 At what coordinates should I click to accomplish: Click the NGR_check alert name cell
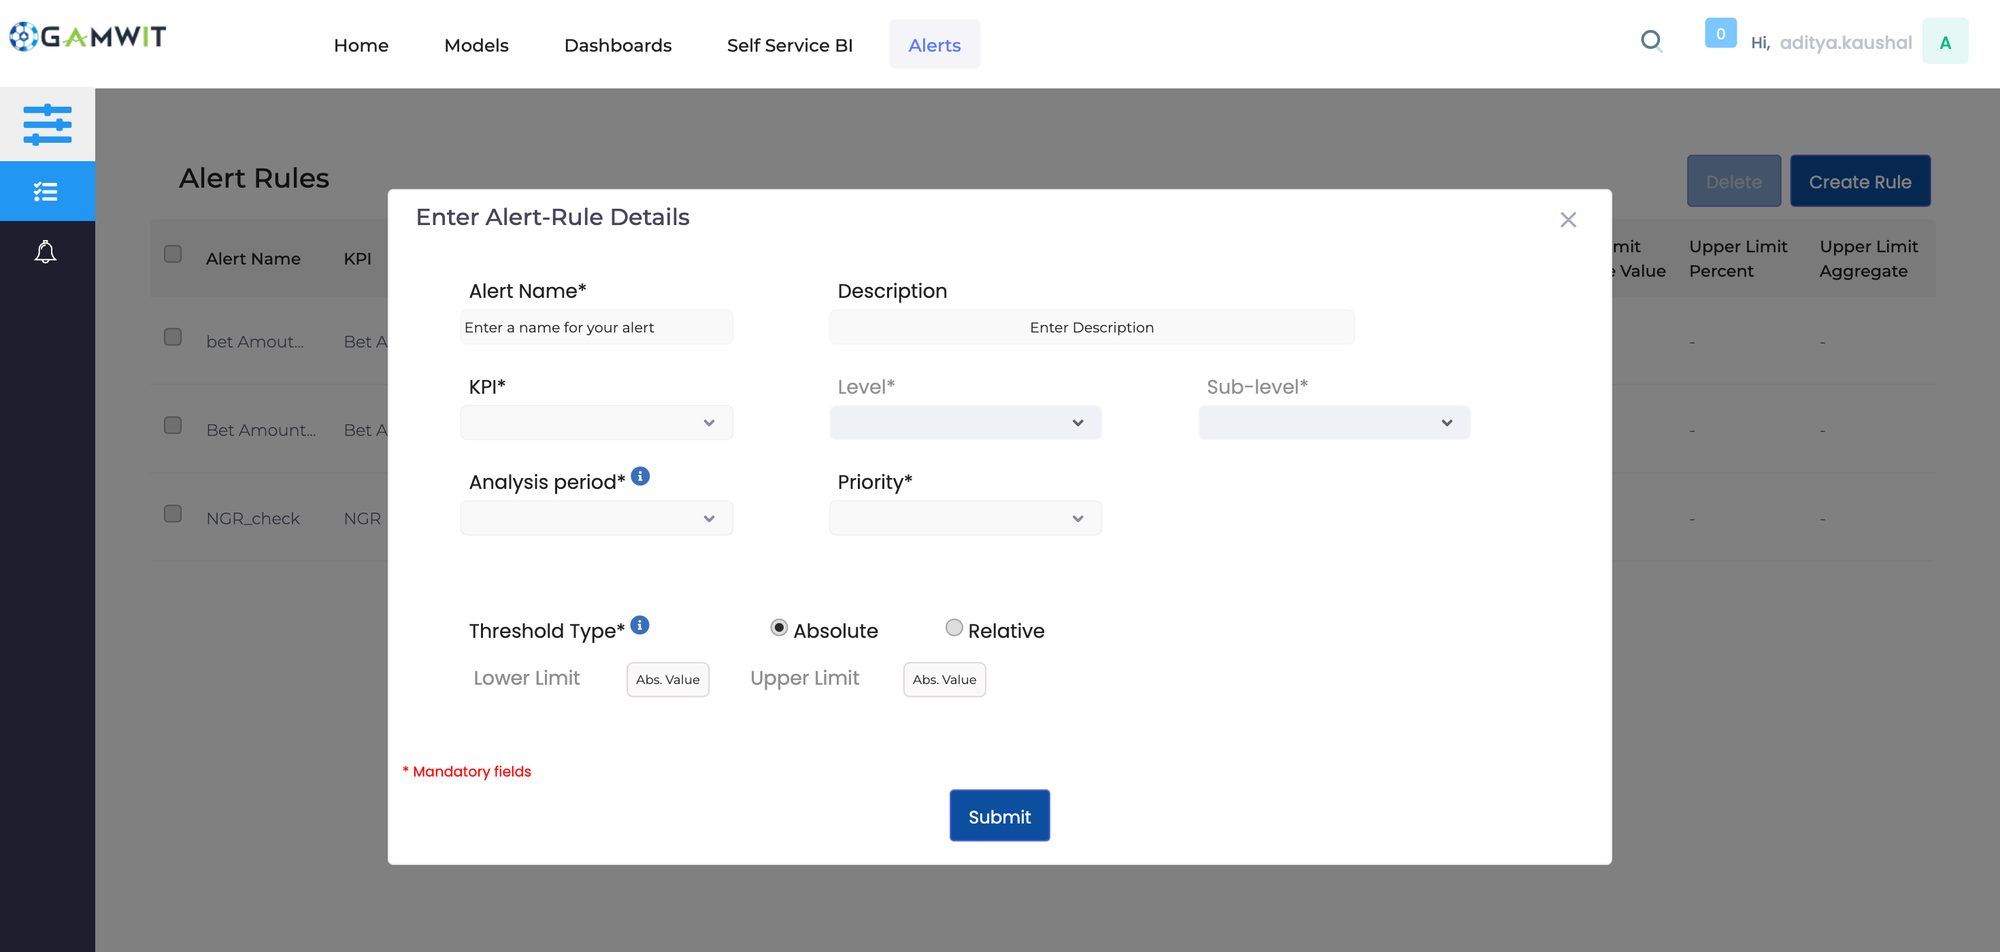point(253,519)
